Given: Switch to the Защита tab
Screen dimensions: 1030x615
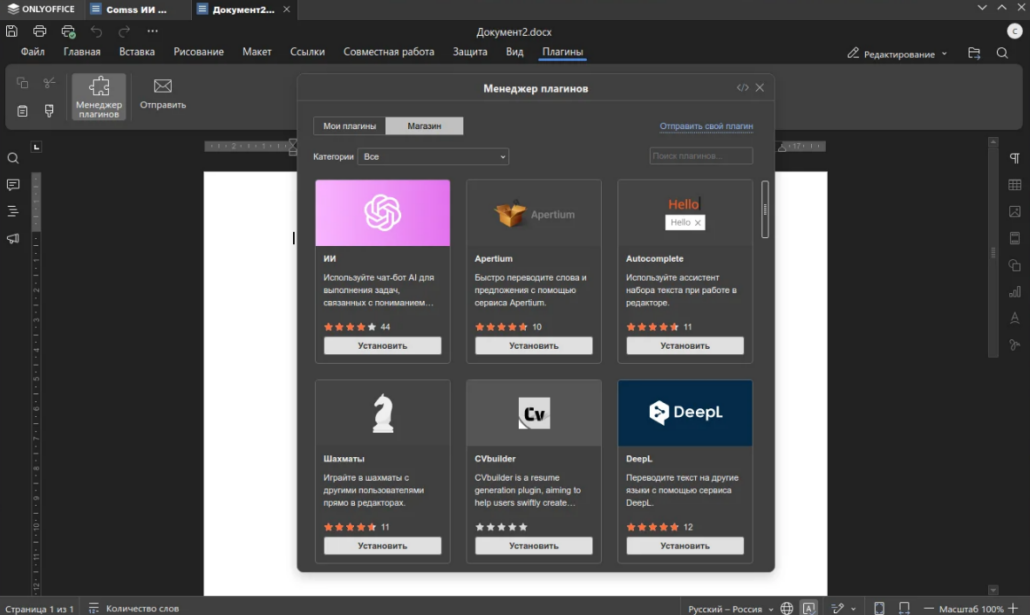Looking at the screenshot, I should [470, 52].
